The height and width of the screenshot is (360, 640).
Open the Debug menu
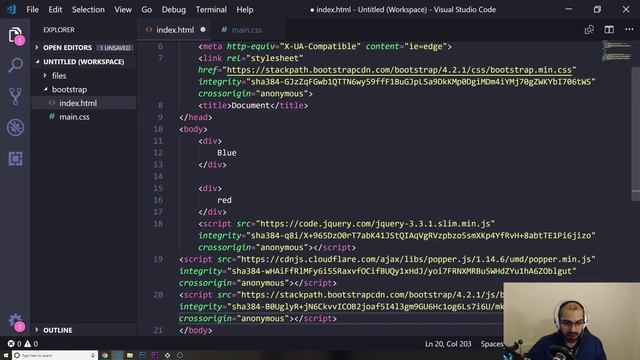tap(173, 9)
